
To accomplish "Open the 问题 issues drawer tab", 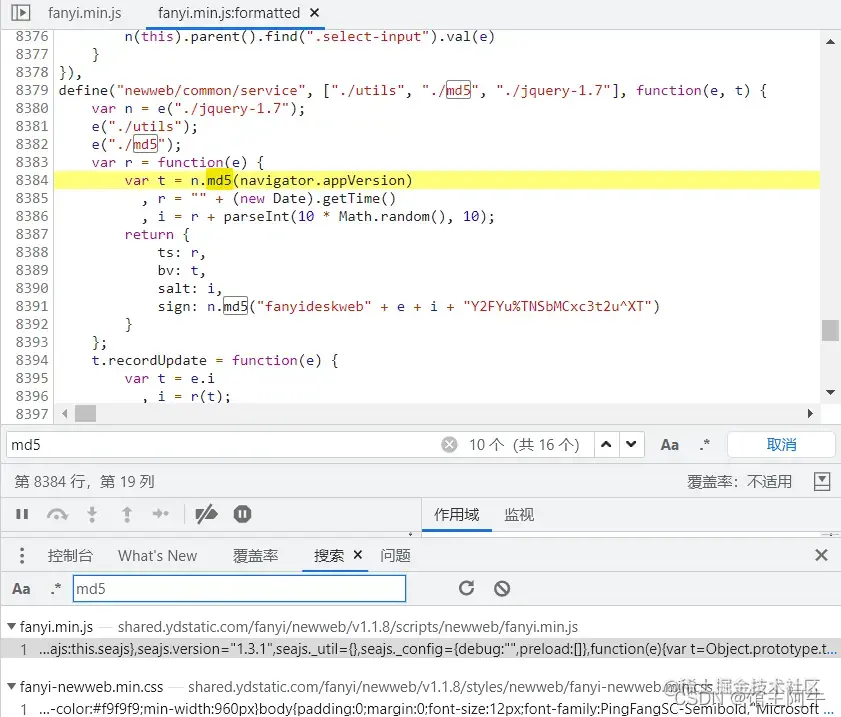I will tap(395, 556).
